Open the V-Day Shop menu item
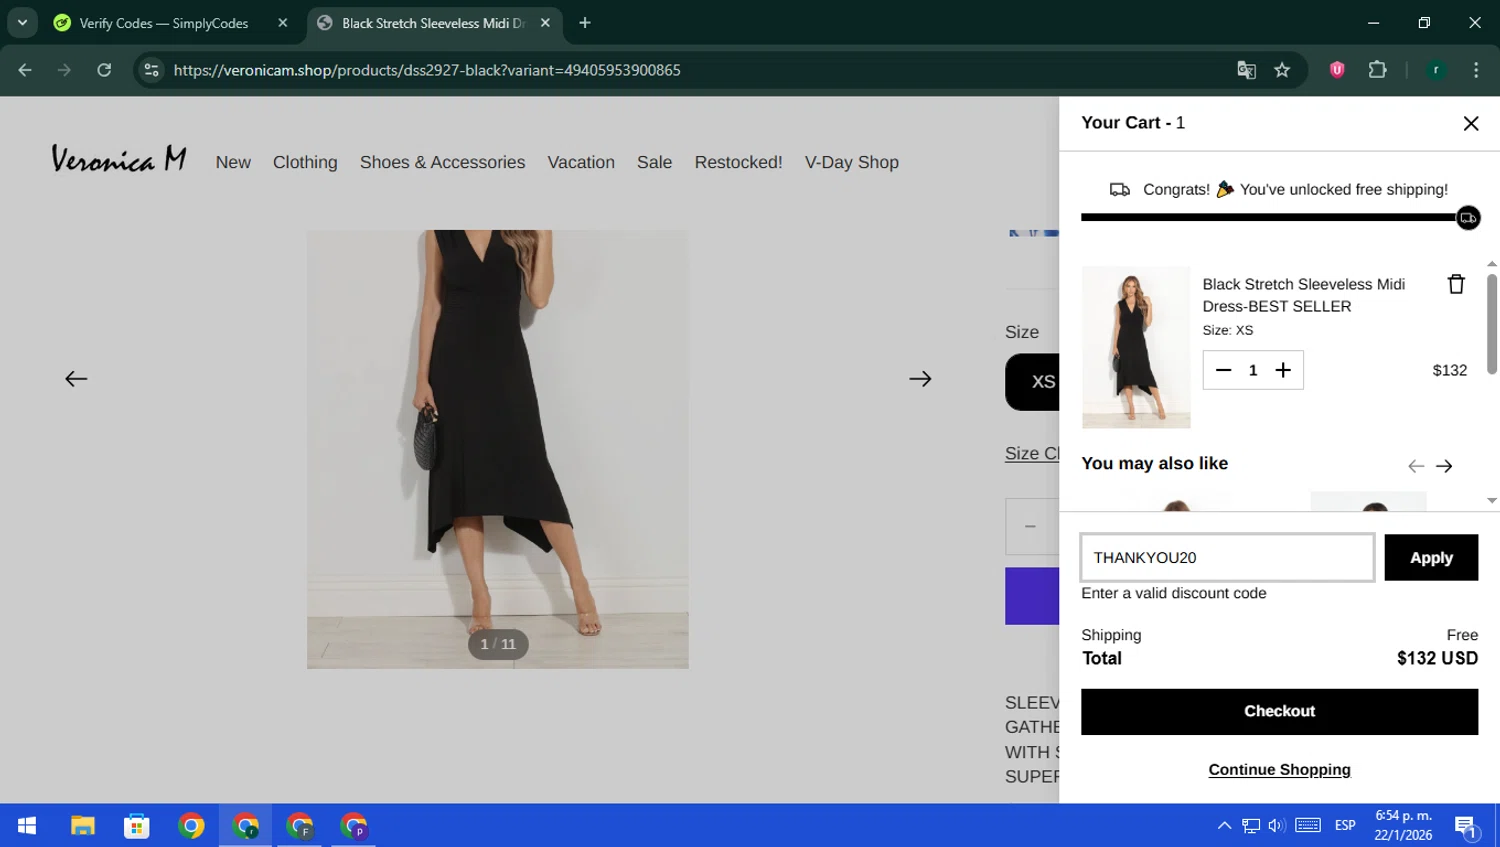1500x847 pixels. pos(851,162)
